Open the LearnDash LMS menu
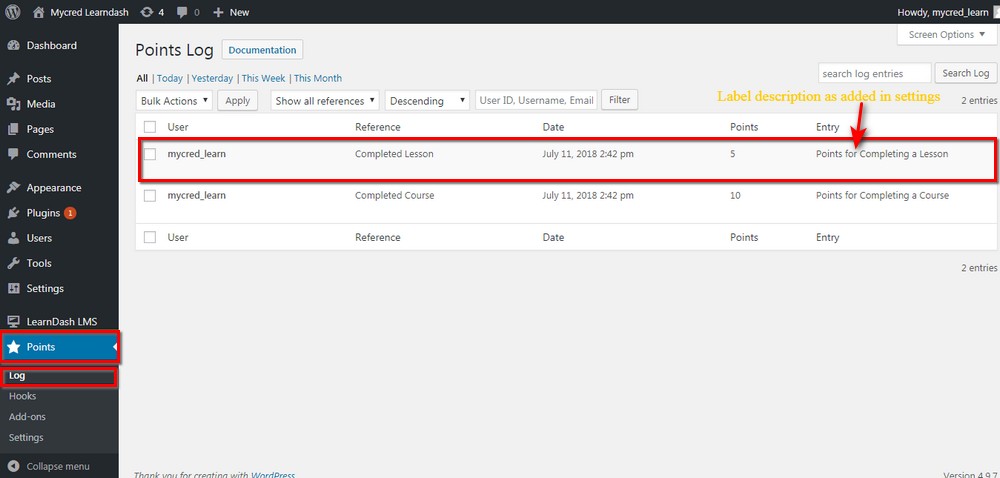The height and width of the screenshot is (478, 1000). [x=59, y=322]
